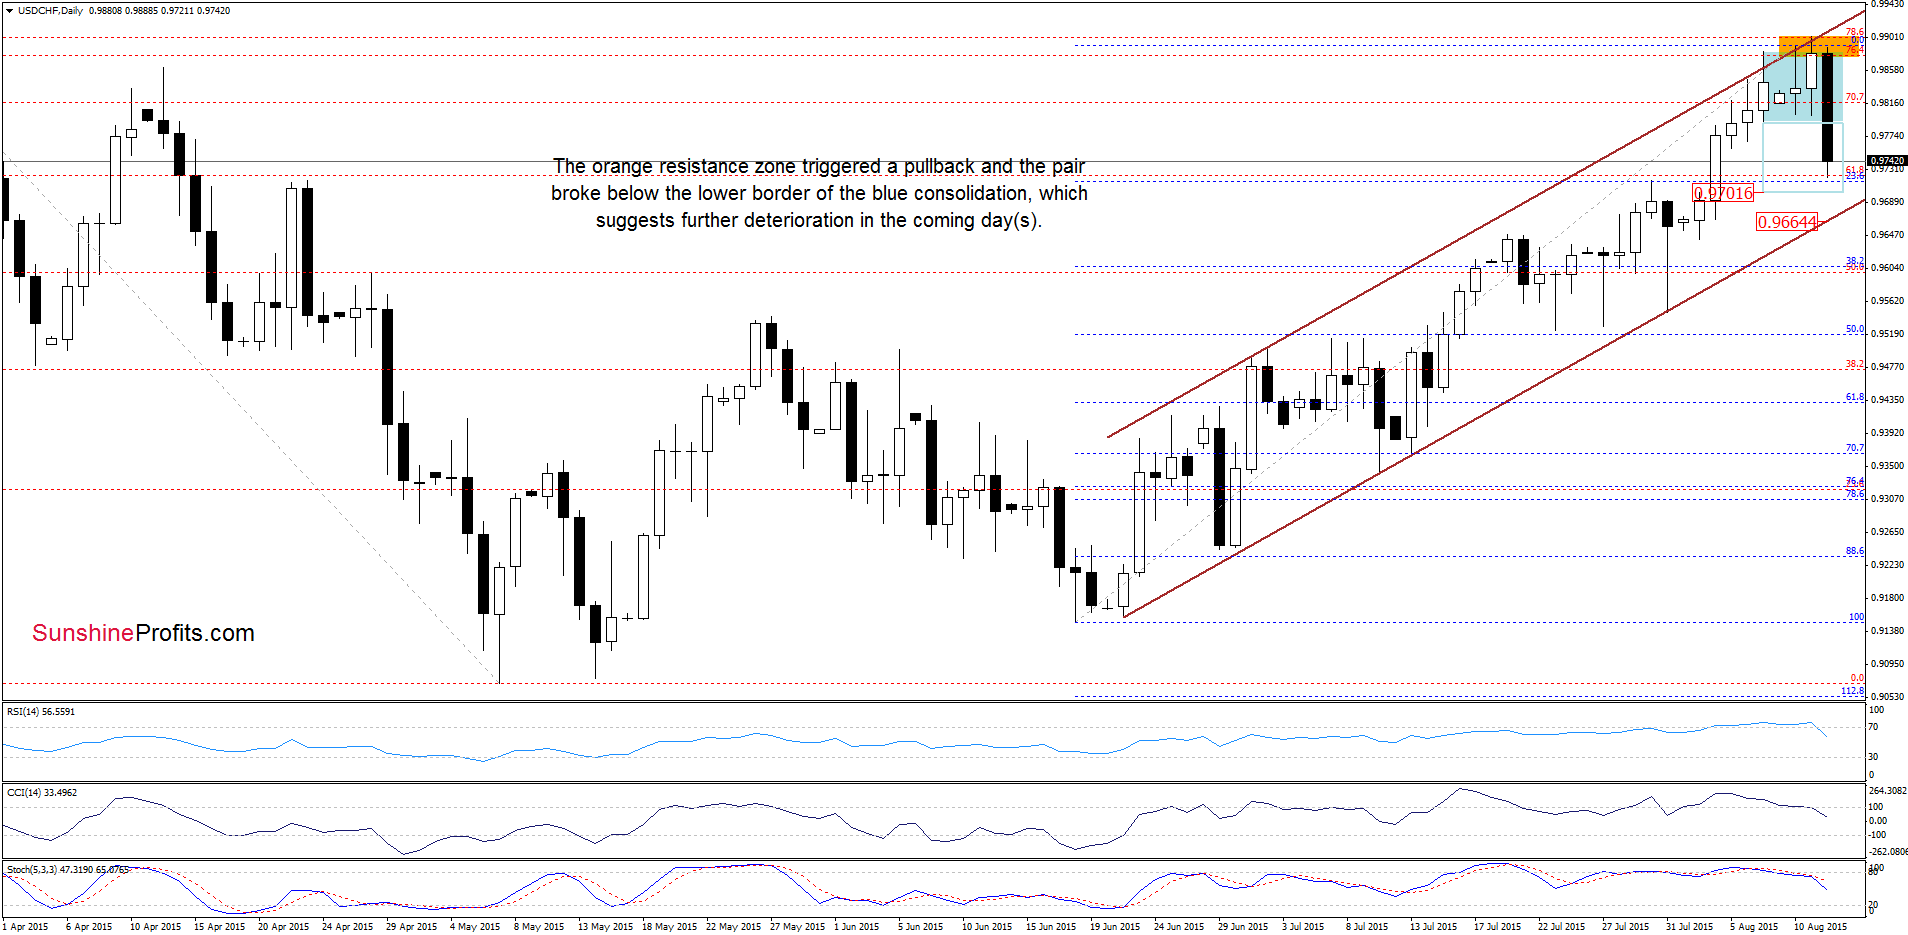Click the orange resistance zone rectangle
The width and height of the screenshot is (1908, 935).
[x=1819, y=46]
